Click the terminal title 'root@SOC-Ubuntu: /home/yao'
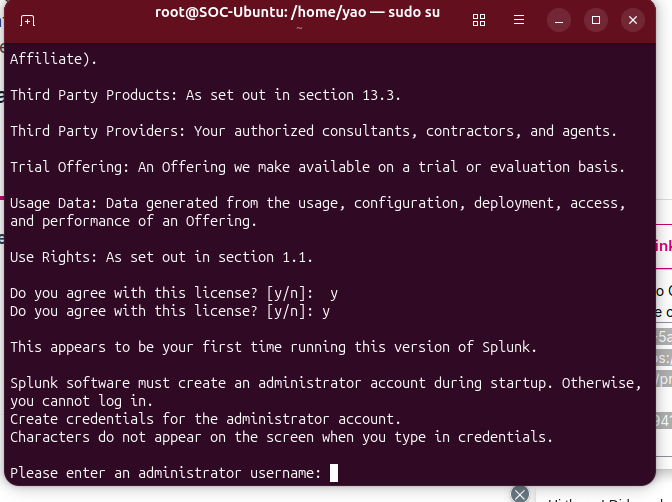 click(x=261, y=12)
